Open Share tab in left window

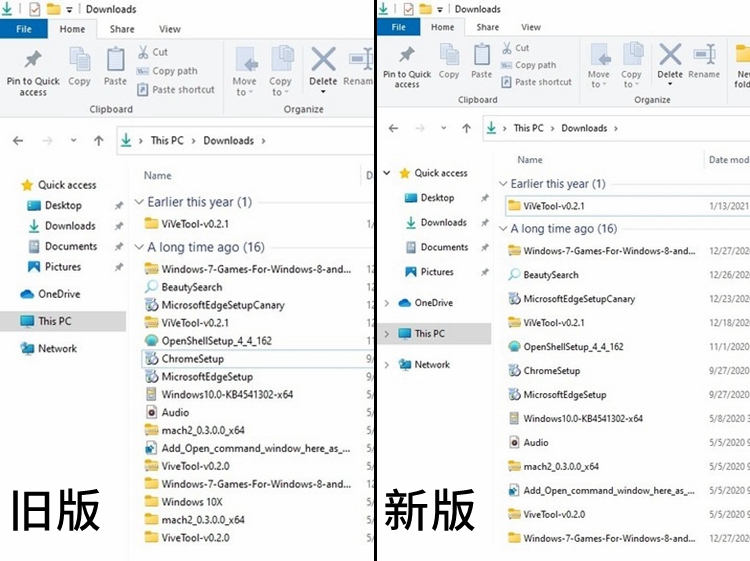click(x=122, y=29)
